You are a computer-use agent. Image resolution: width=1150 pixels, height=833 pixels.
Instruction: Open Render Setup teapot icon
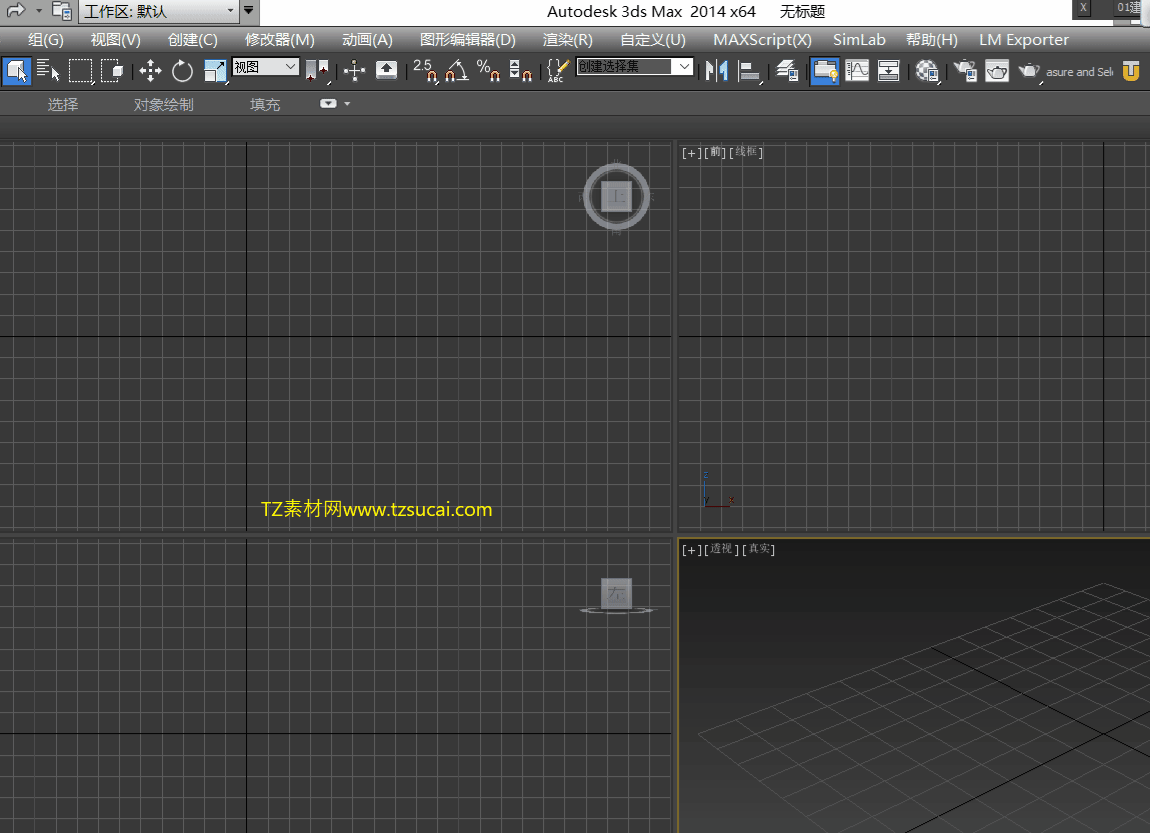(965, 70)
